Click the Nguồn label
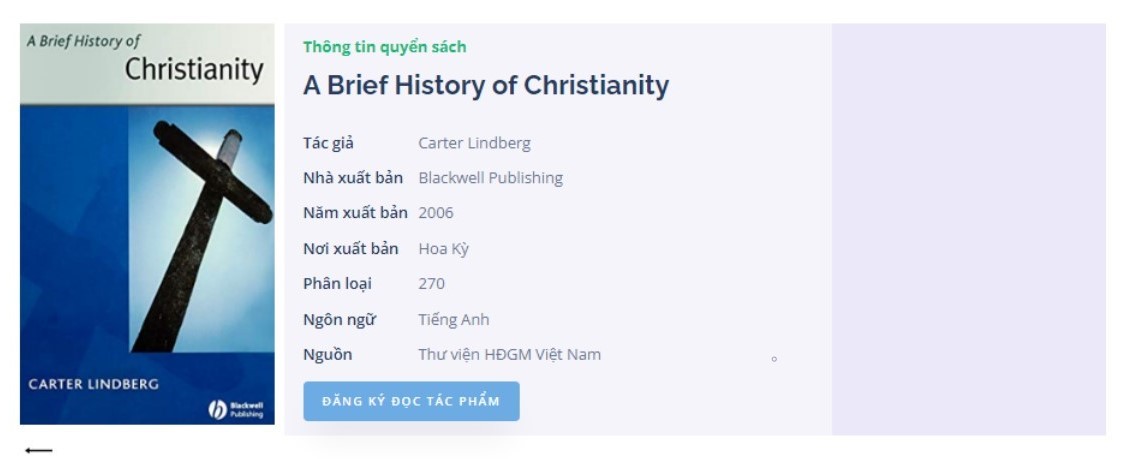The height and width of the screenshot is (459, 1126). pyautogui.click(x=327, y=355)
